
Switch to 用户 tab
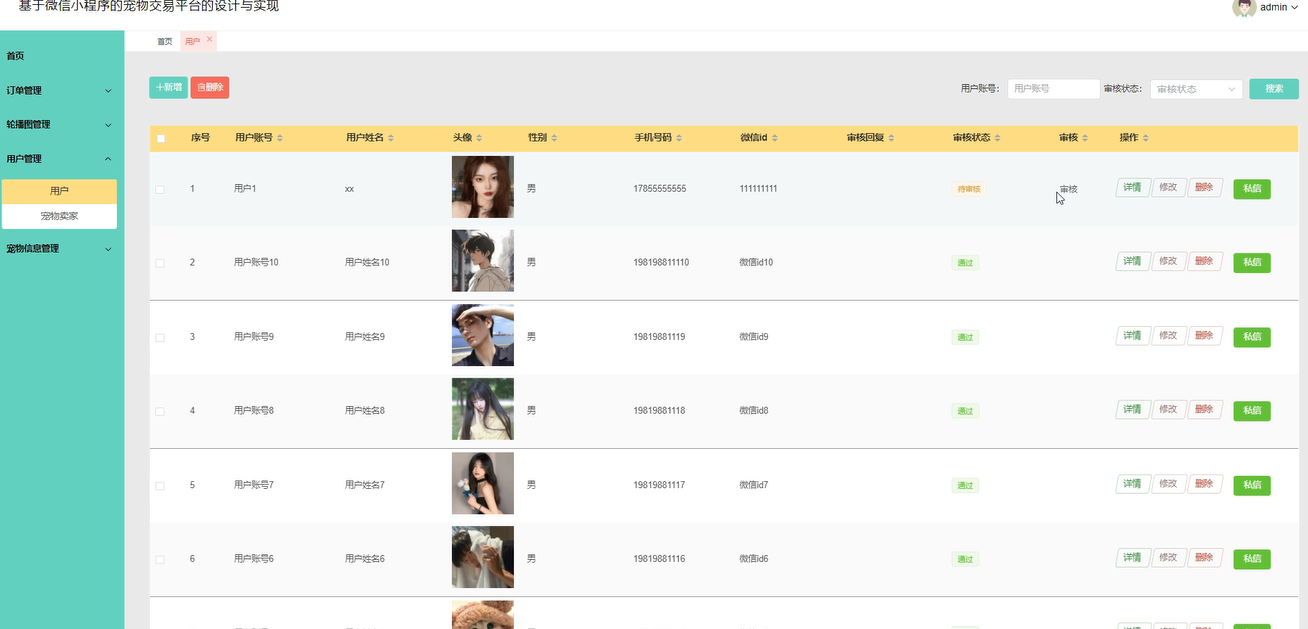(193, 41)
